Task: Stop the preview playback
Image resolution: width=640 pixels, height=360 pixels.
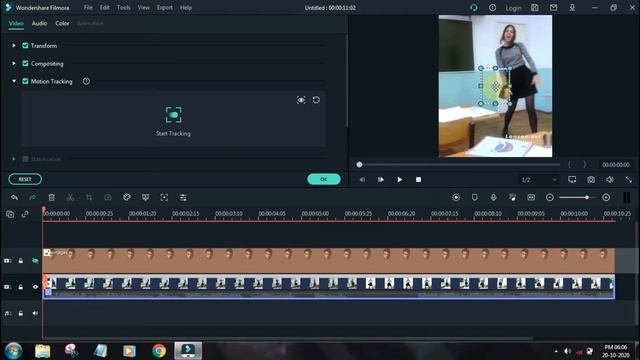Action: tap(418, 180)
